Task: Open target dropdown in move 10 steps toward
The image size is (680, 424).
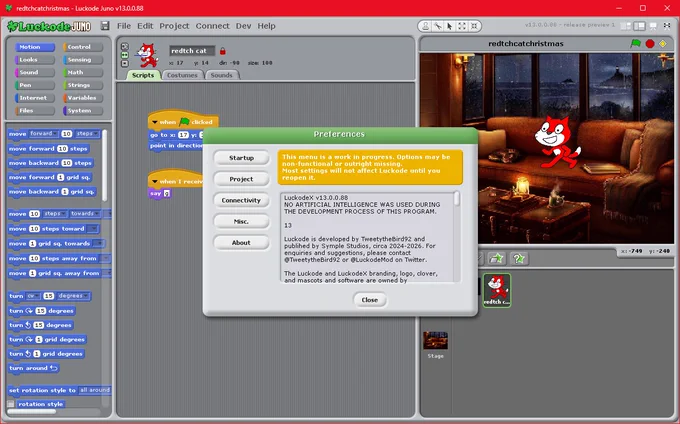Action: (92, 228)
